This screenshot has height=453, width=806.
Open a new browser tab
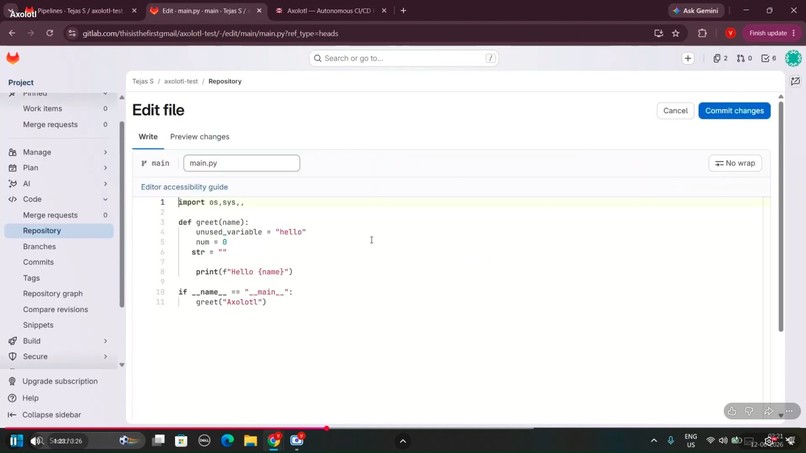tap(403, 10)
